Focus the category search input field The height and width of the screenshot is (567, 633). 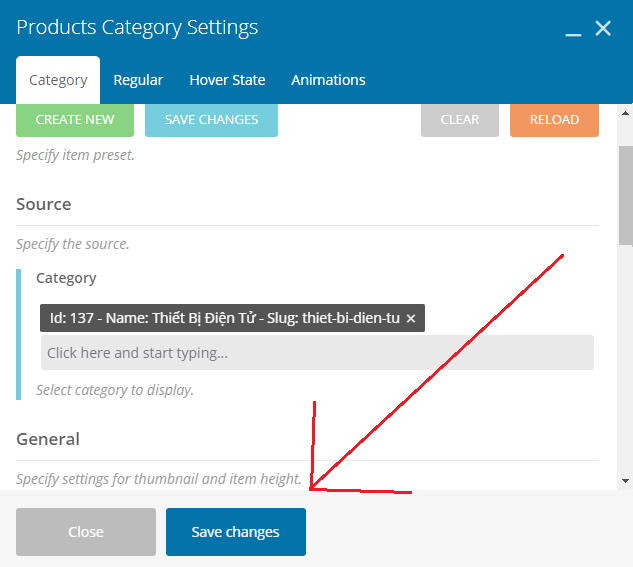pyautogui.click(x=317, y=353)
